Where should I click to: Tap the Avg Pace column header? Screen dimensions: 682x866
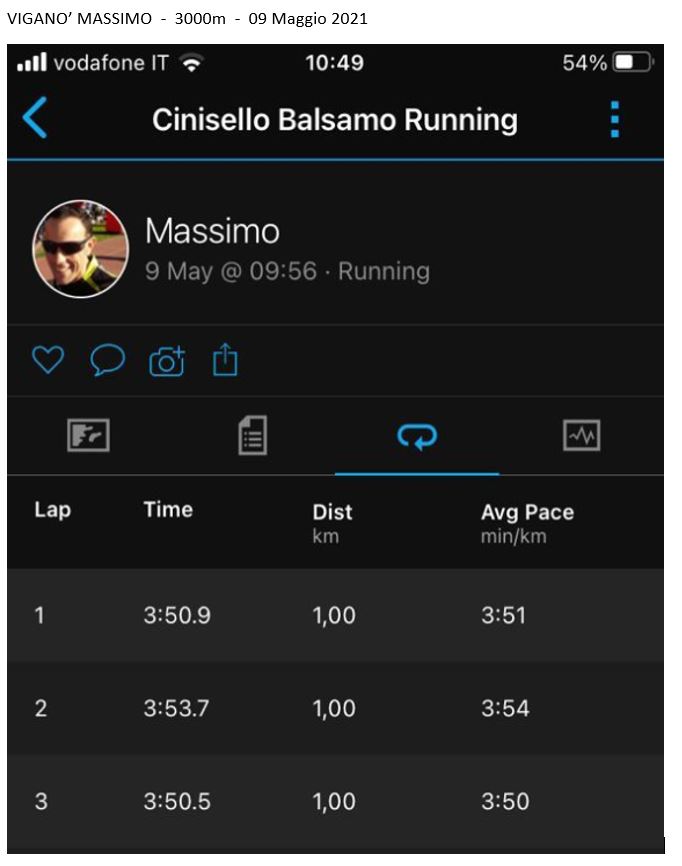527,522
